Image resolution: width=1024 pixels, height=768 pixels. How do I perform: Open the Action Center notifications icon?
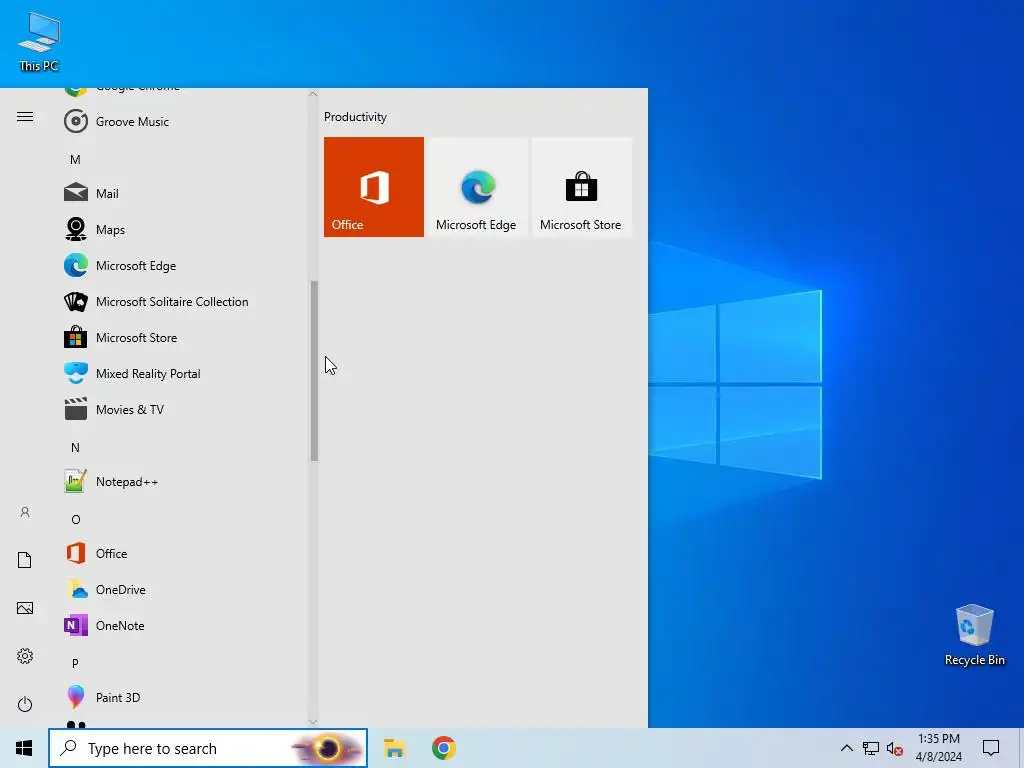991,748
